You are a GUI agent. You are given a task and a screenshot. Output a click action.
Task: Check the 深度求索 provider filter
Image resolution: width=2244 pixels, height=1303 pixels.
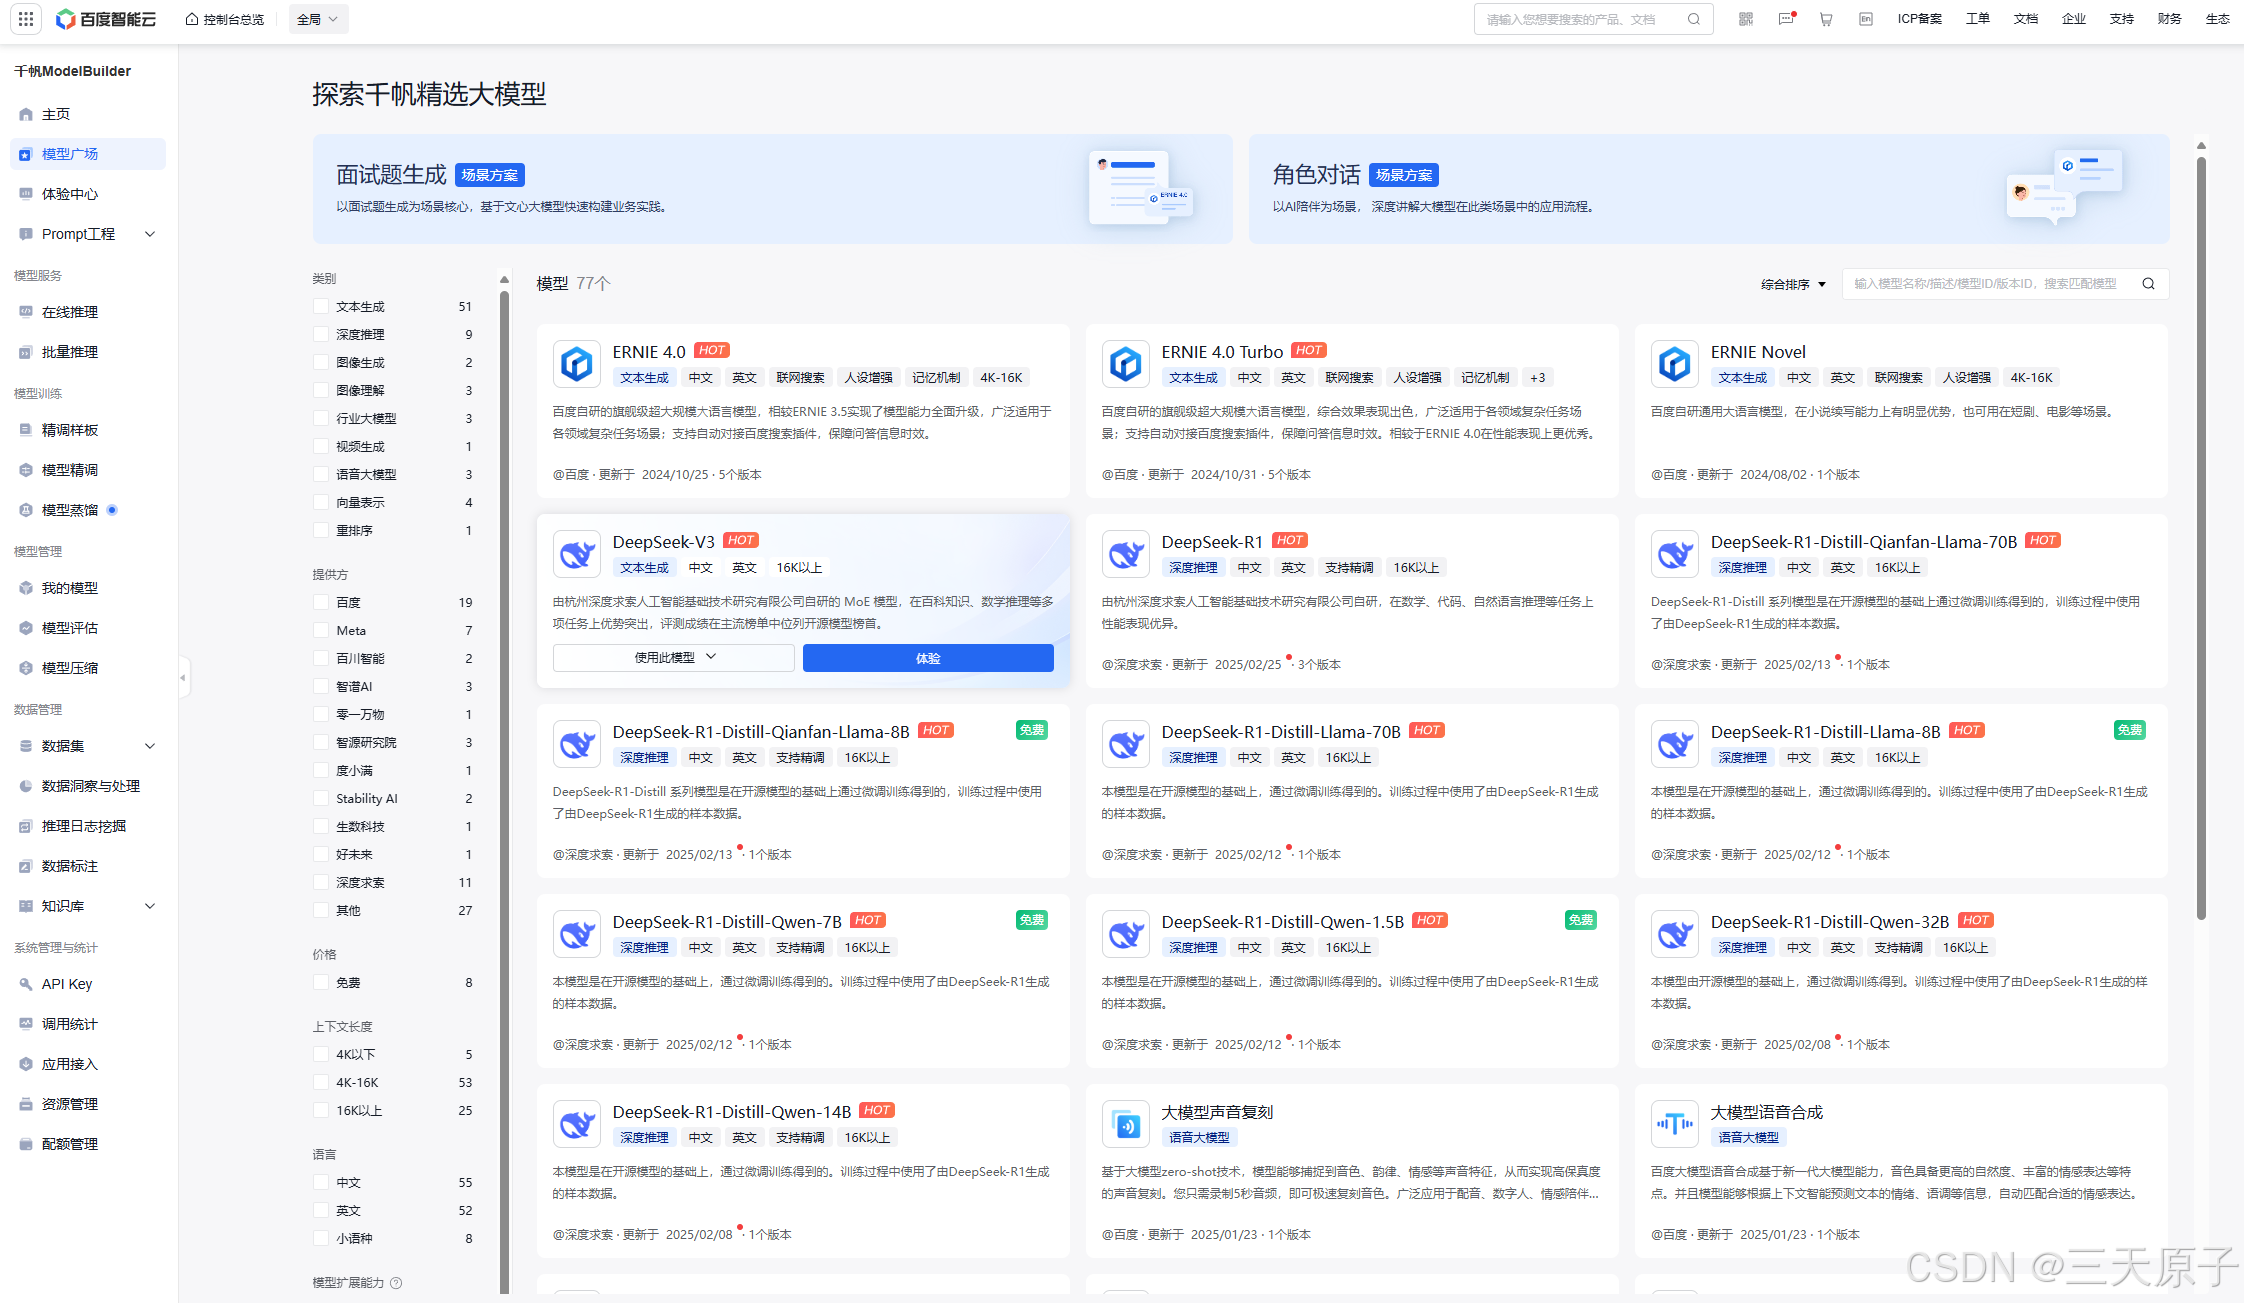tap(321, 883)
